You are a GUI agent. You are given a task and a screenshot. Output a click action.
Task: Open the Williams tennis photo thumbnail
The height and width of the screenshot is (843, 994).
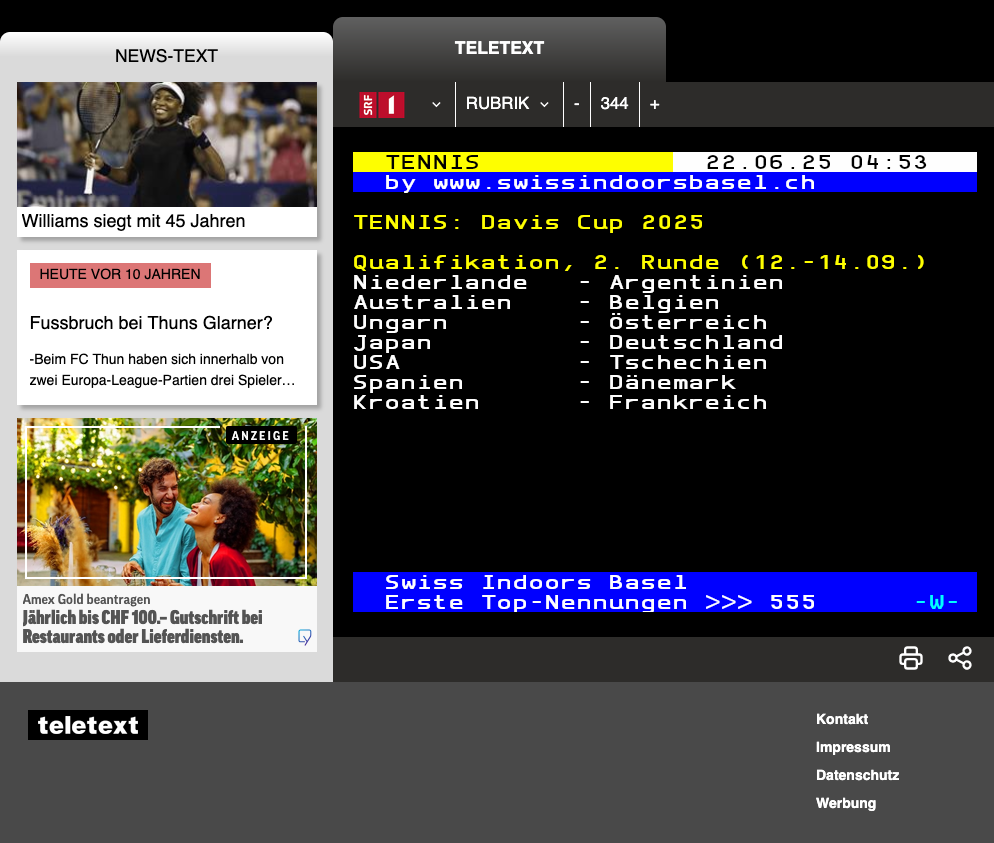(x=167, y=144)
